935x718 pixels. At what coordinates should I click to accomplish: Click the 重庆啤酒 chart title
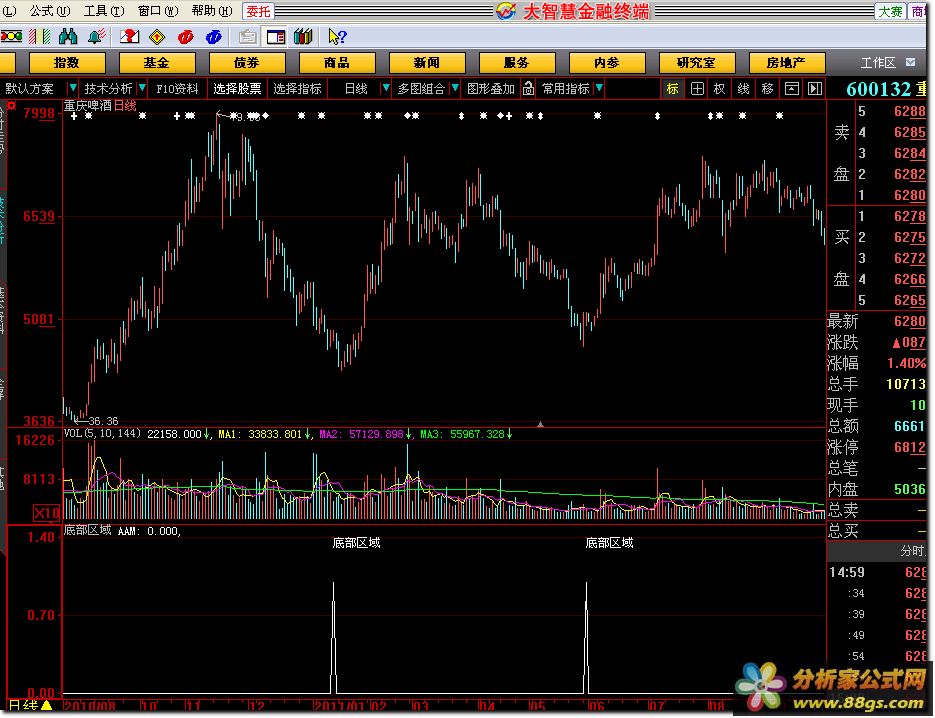tap(88, 106)
